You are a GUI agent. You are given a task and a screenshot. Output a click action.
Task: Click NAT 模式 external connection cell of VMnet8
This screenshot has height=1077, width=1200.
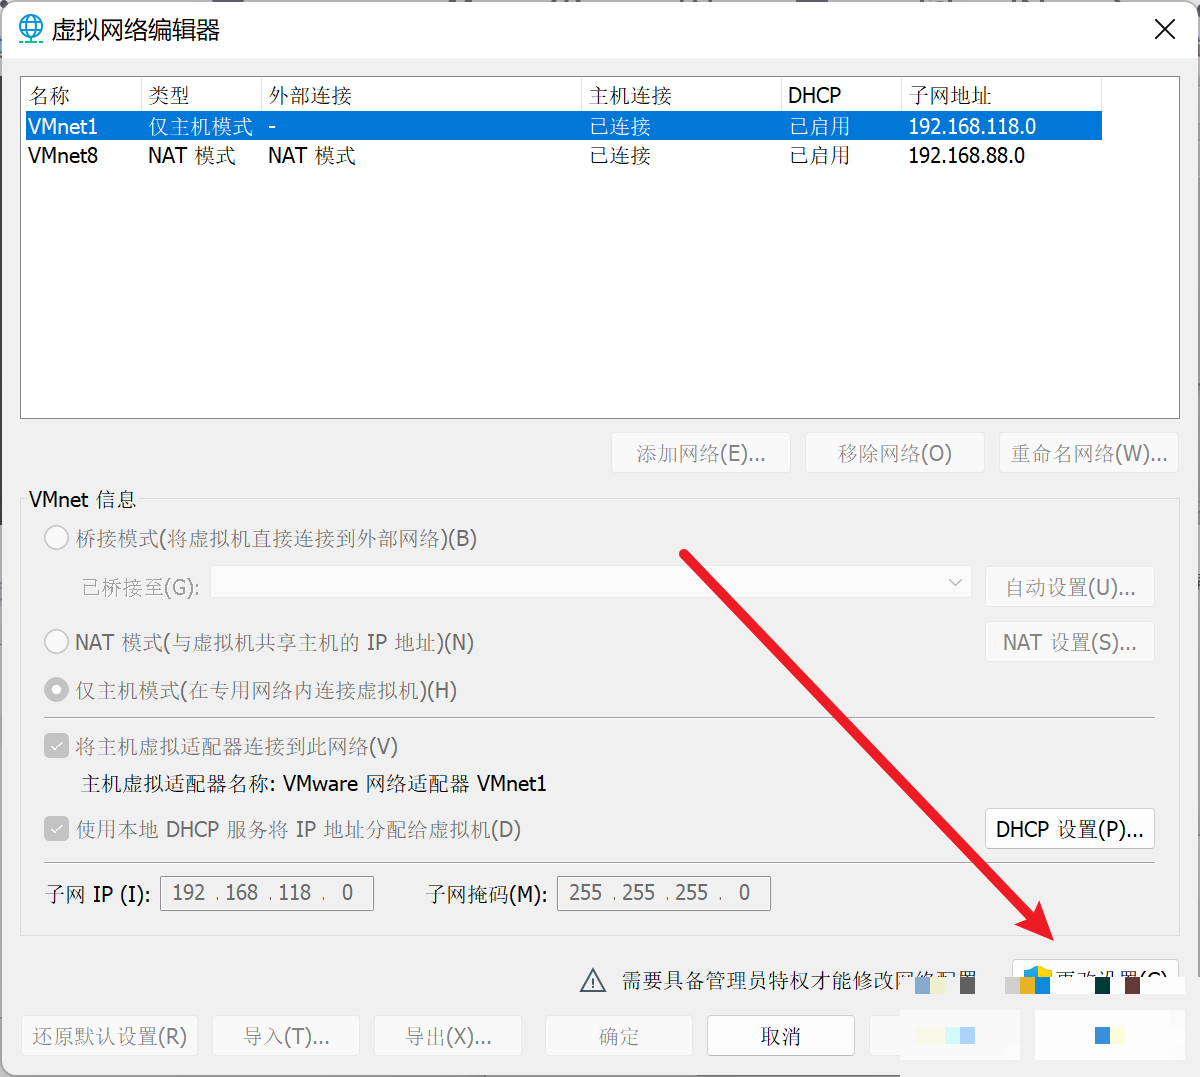311,155
